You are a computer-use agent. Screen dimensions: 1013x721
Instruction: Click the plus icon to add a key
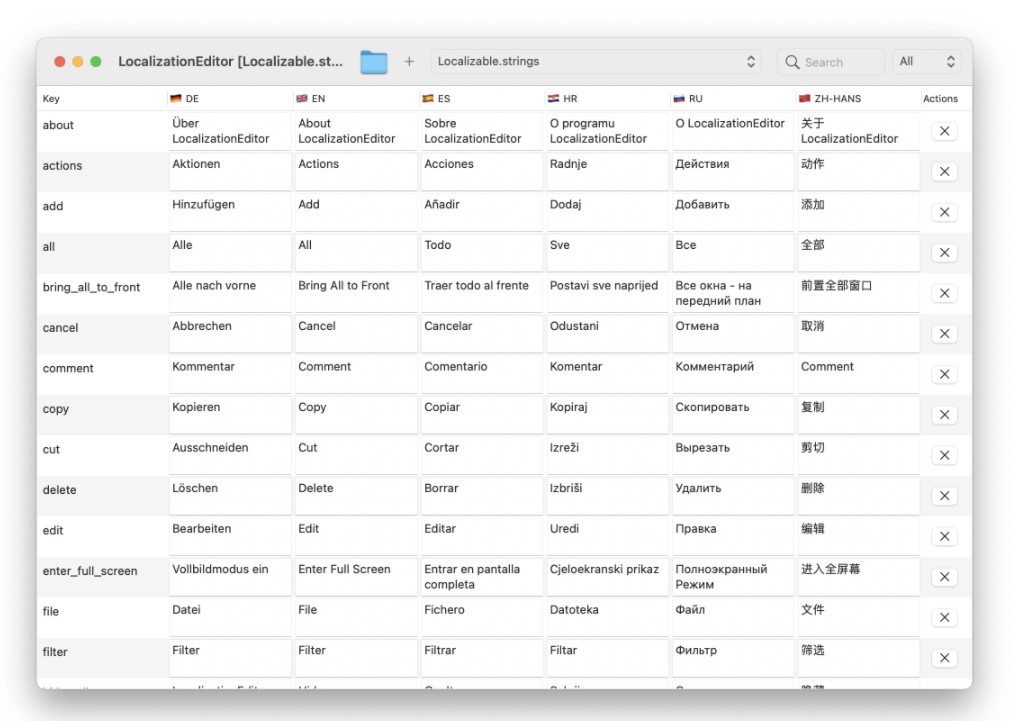(x=409, y=61)
